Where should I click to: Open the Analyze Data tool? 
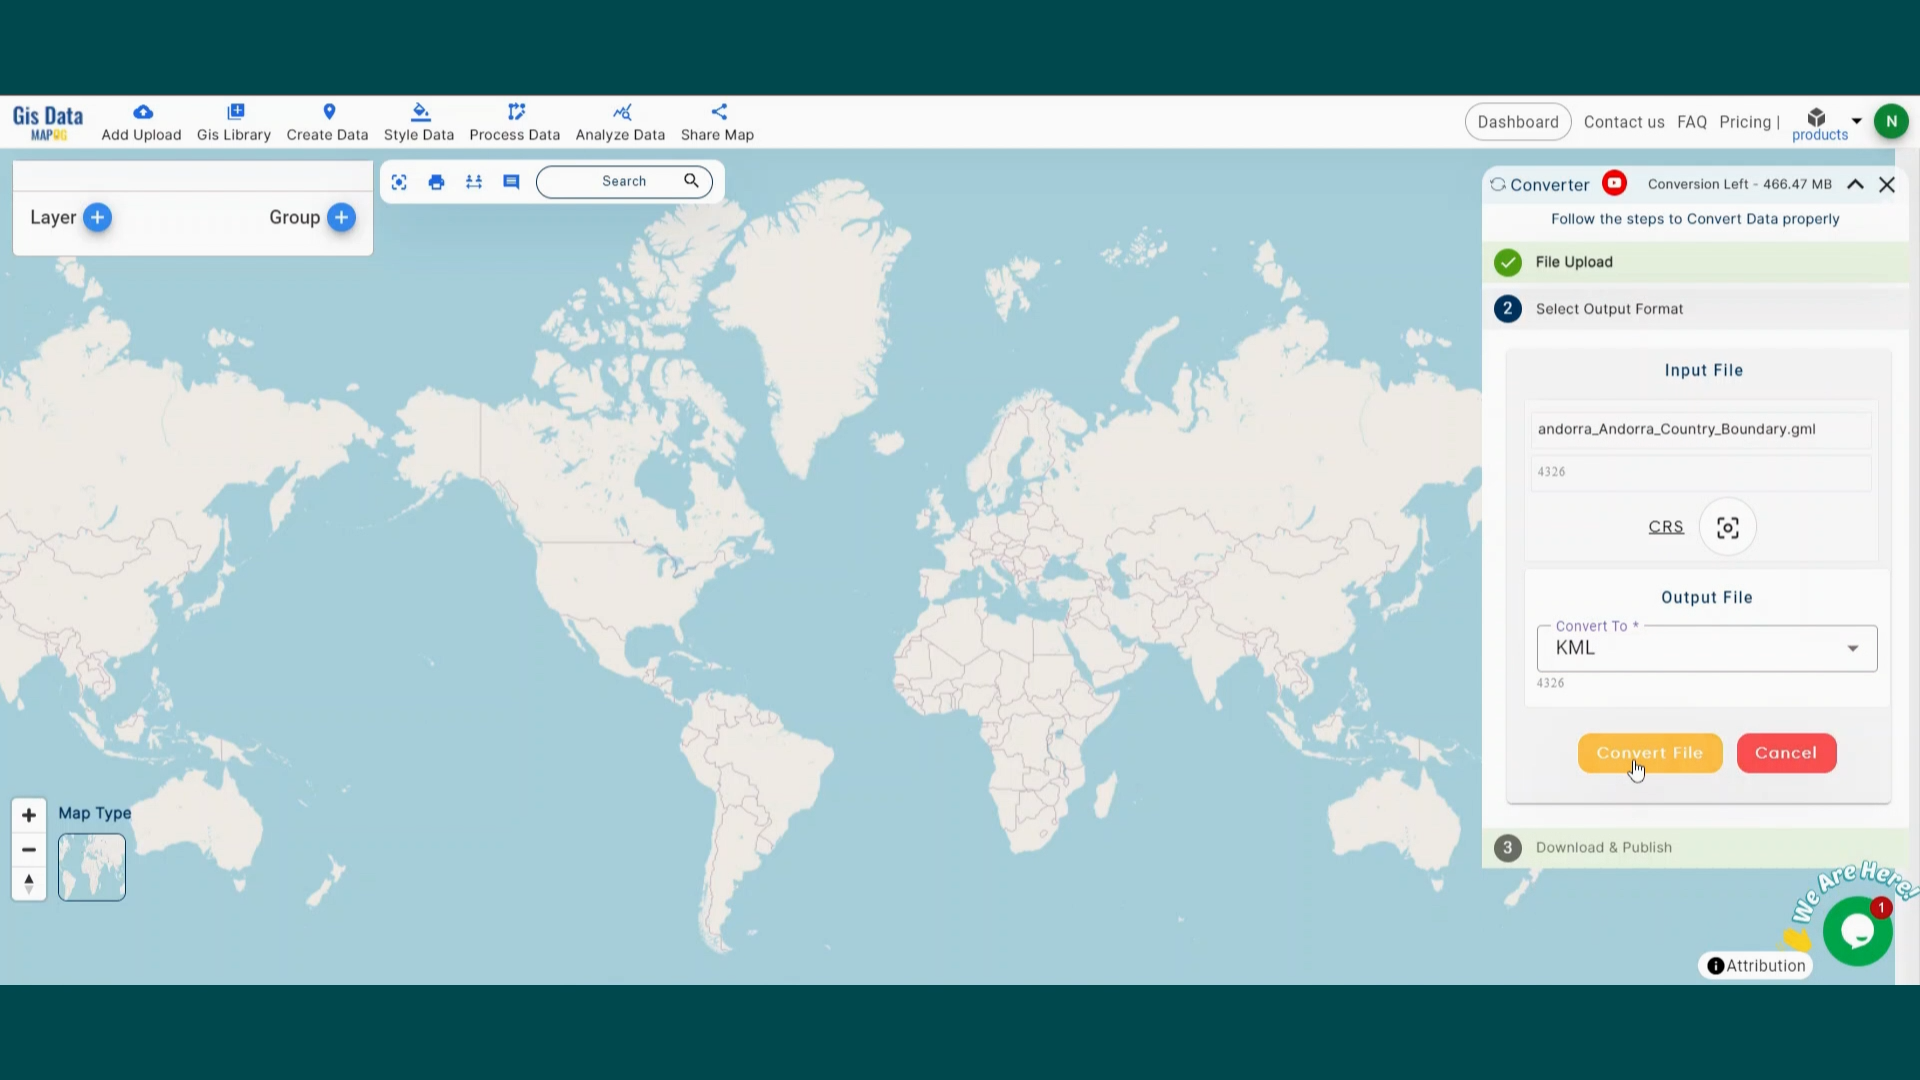click(620, 121)
